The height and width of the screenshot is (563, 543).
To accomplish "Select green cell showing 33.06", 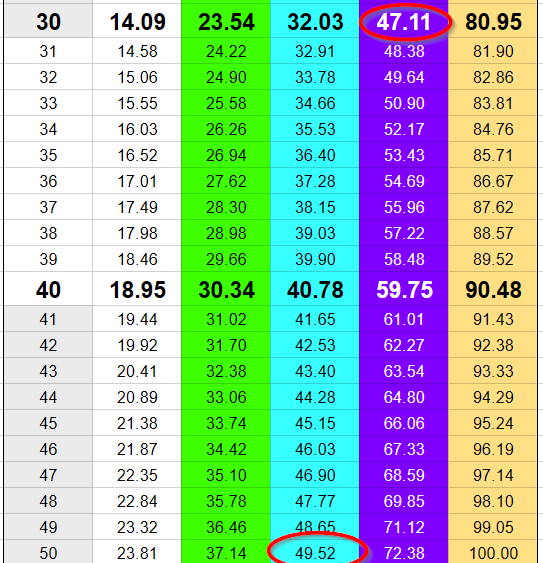I will click(x=226, y=397).
